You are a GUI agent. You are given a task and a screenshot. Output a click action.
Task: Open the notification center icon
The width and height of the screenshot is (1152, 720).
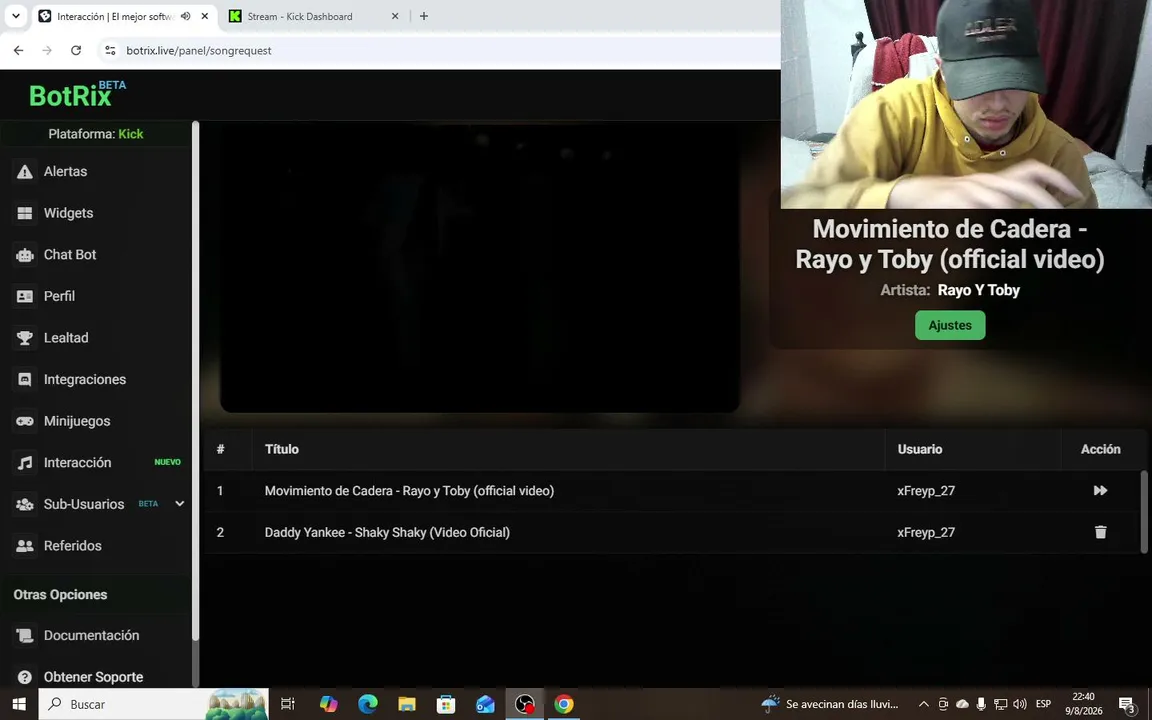(1128, 705)
